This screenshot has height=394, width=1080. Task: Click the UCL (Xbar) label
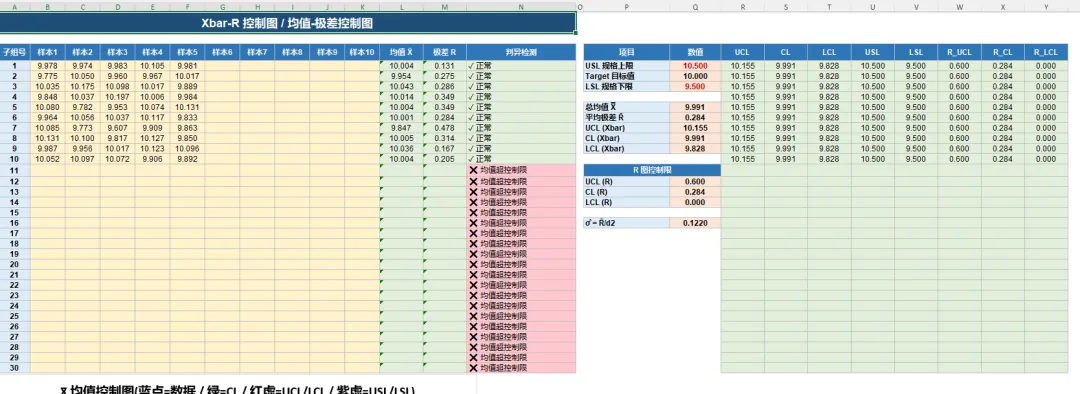626,128
